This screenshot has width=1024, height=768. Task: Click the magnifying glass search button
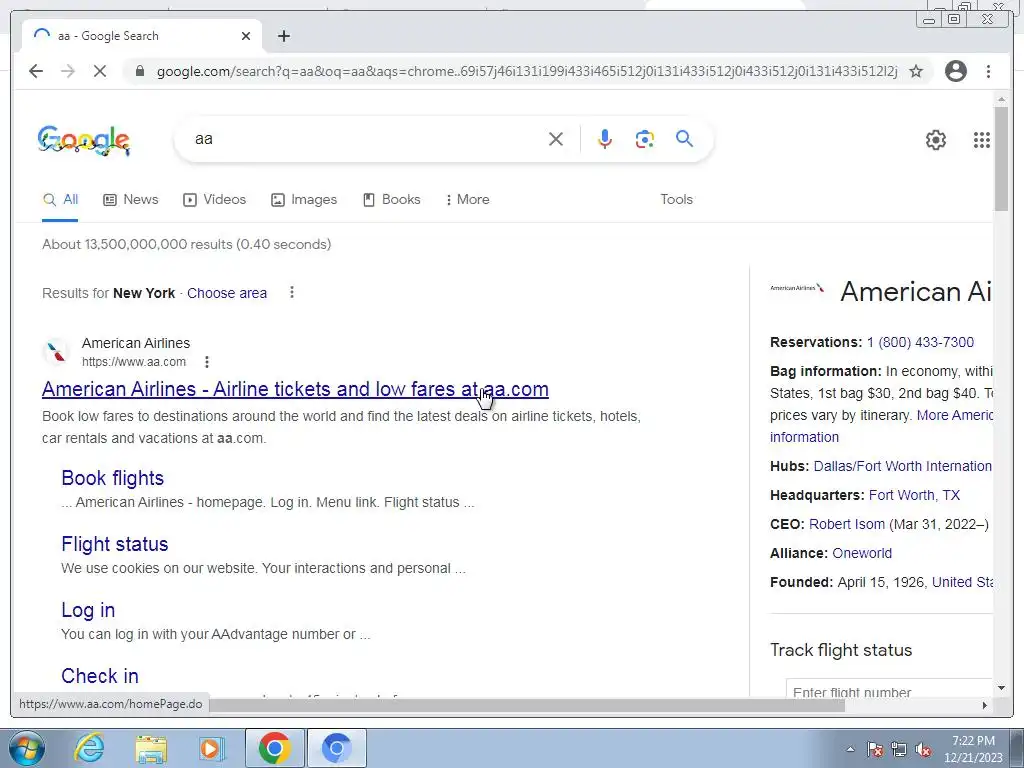coord(684,138)
